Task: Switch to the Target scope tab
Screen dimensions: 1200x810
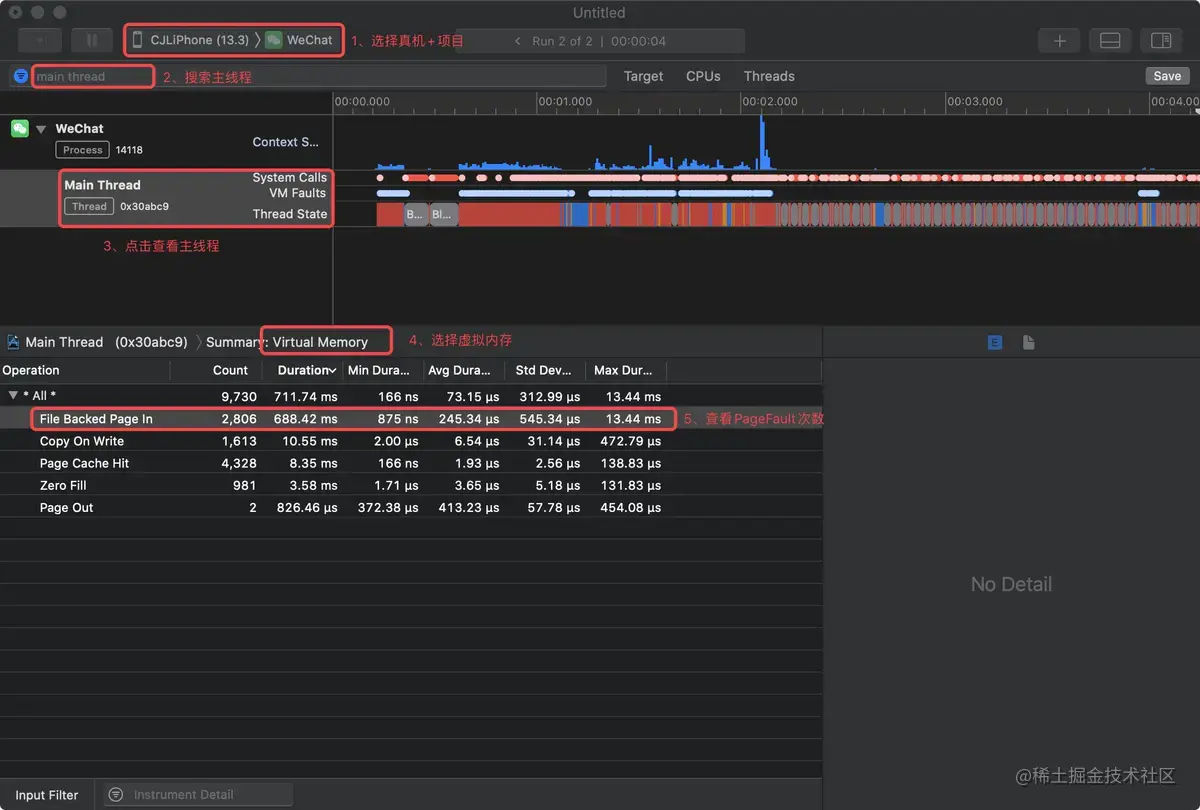Action: tap(643, 76)
